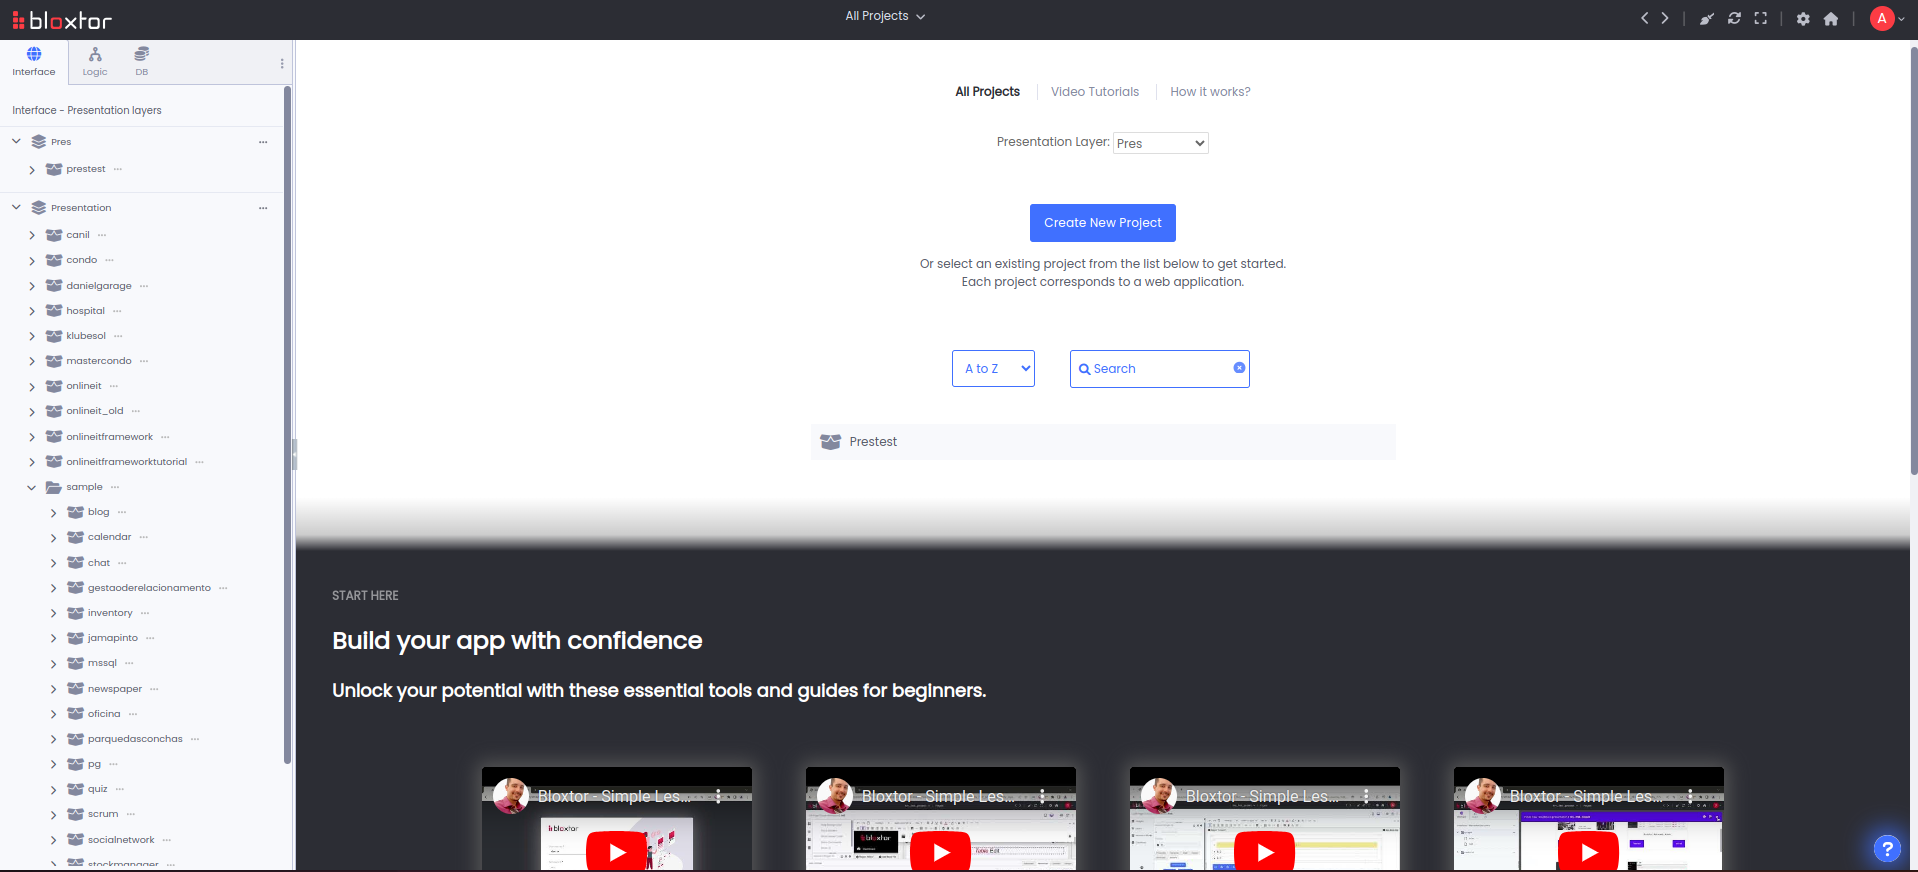Select jamapinto in the tree
This screenshot has height=872, width=1918.
click(x=113, y=638)
